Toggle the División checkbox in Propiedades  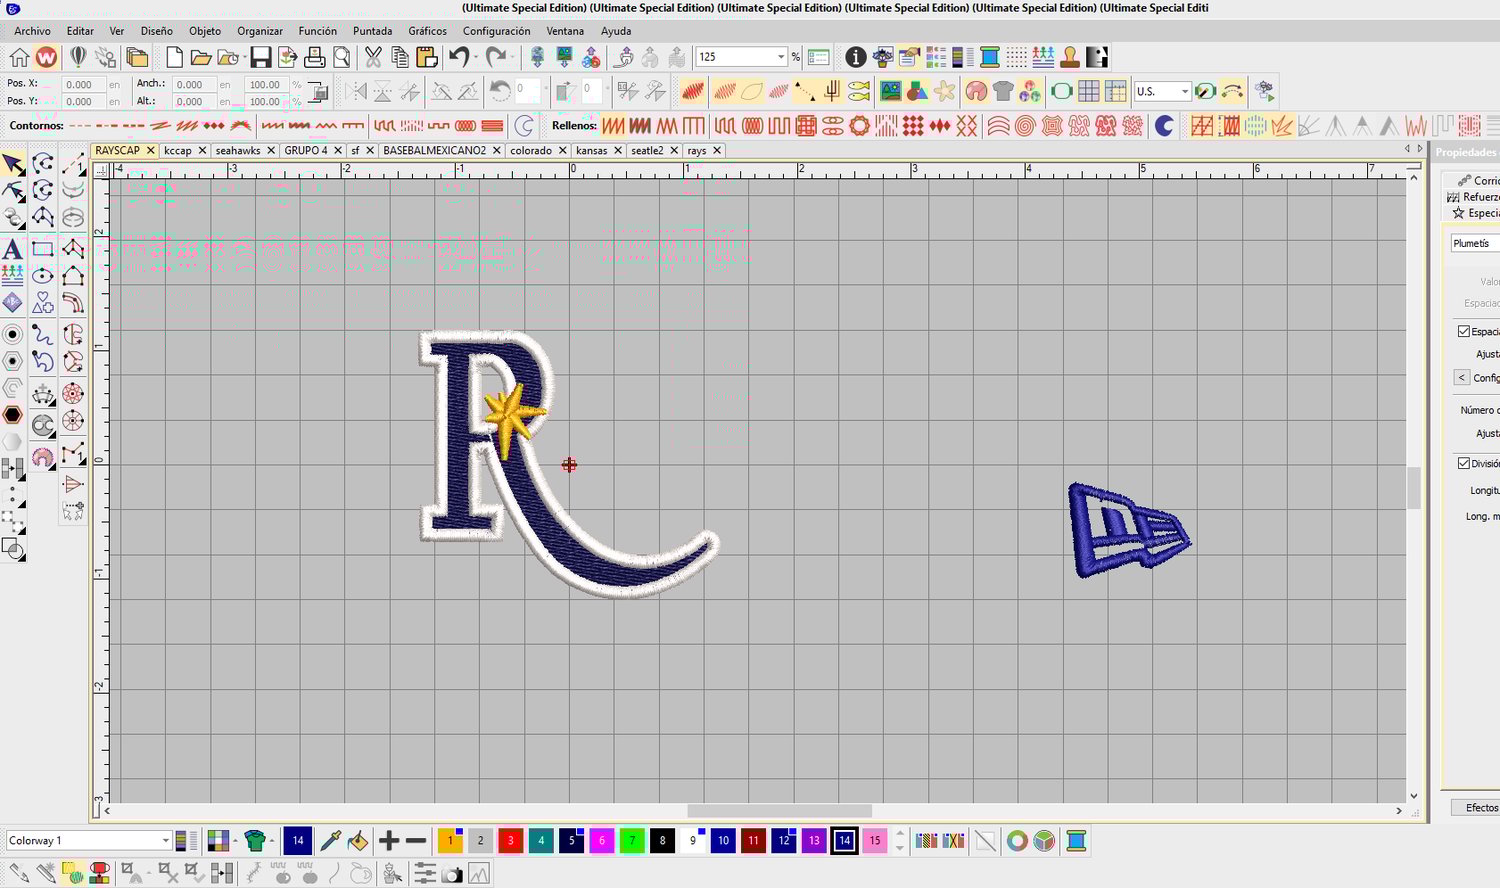click(x=1464, y=463)
